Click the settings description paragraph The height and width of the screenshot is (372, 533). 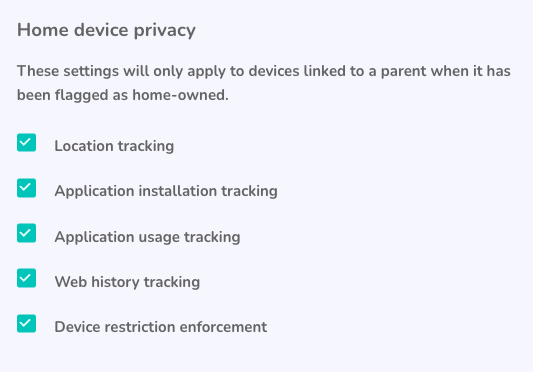(x=264, y=83)
